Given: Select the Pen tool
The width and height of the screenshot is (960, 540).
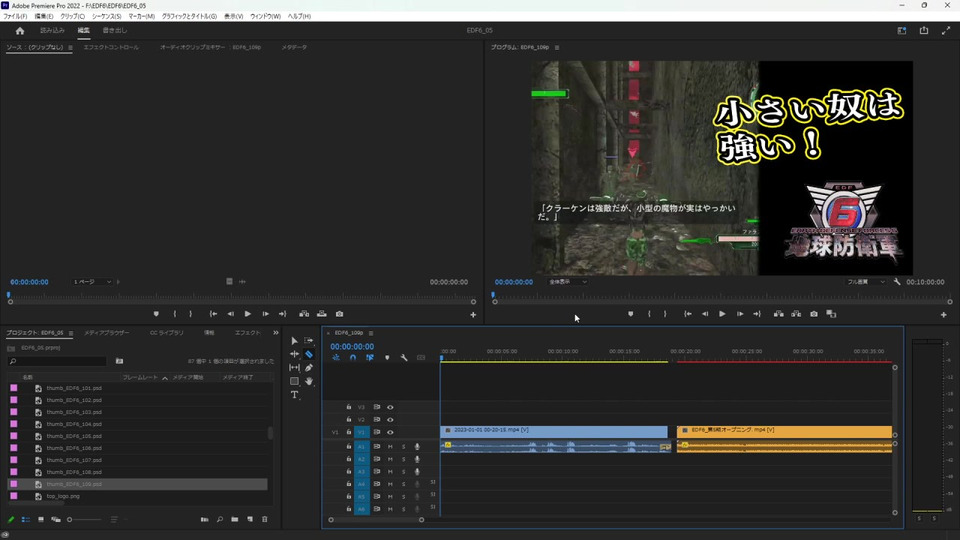Looking at the screenshot, I should [309, 368].
